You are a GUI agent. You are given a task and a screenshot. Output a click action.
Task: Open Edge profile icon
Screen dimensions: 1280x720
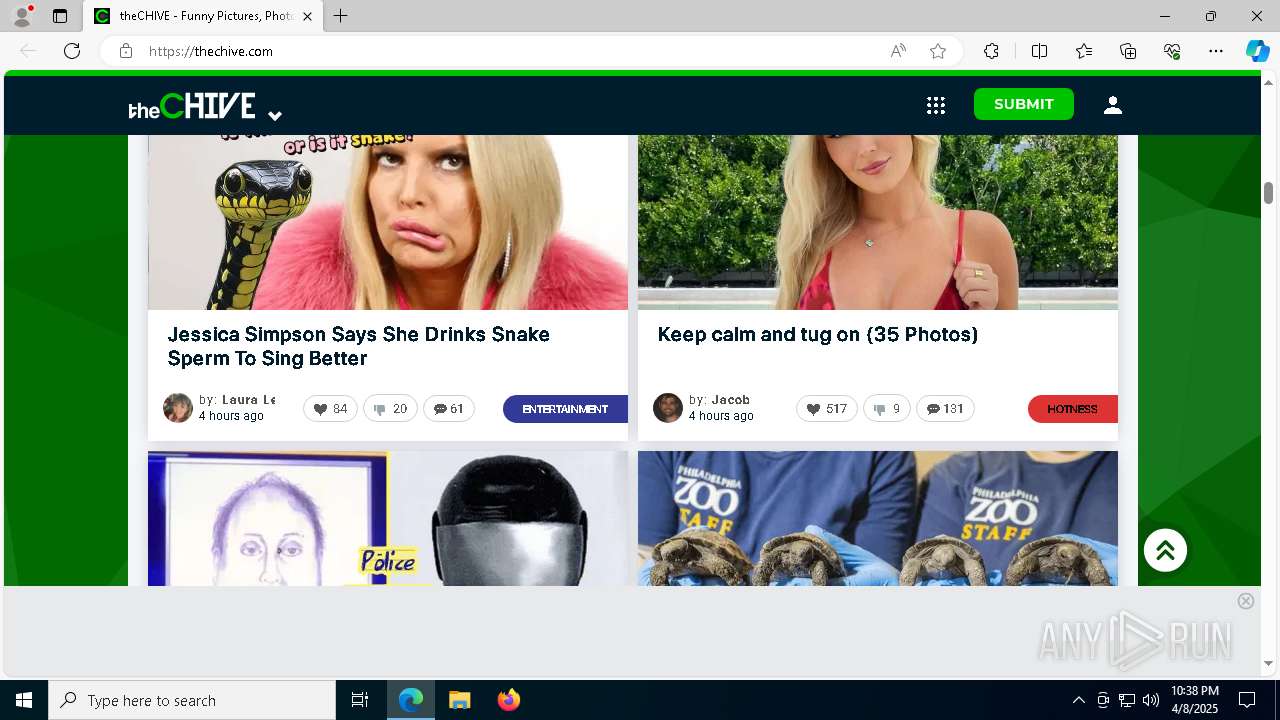click(22, 16)
